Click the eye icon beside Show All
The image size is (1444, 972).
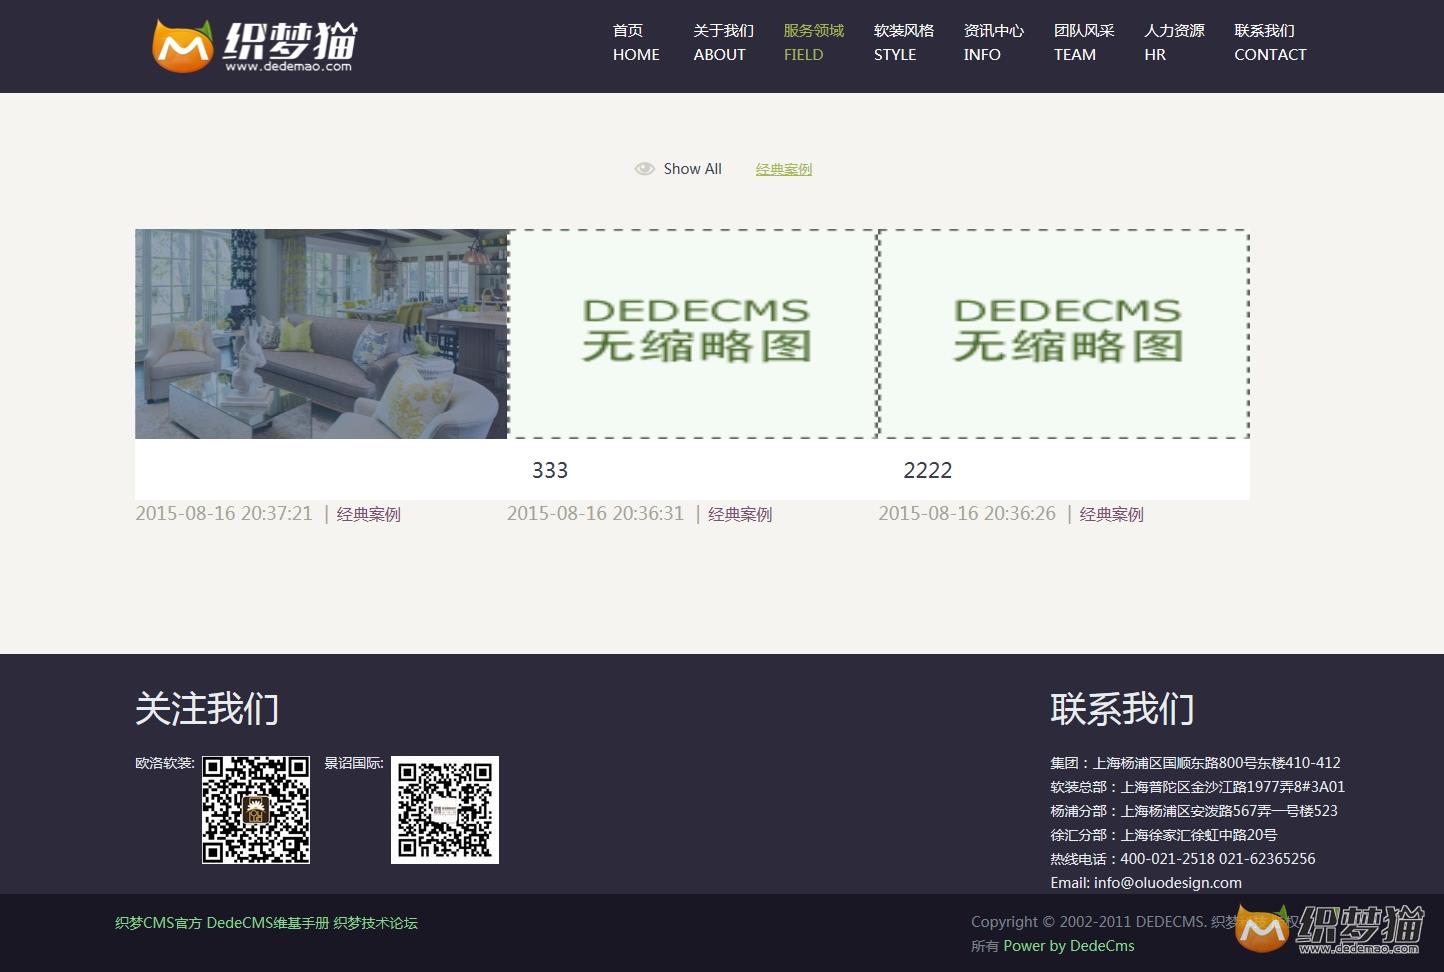tap(645, 169)
